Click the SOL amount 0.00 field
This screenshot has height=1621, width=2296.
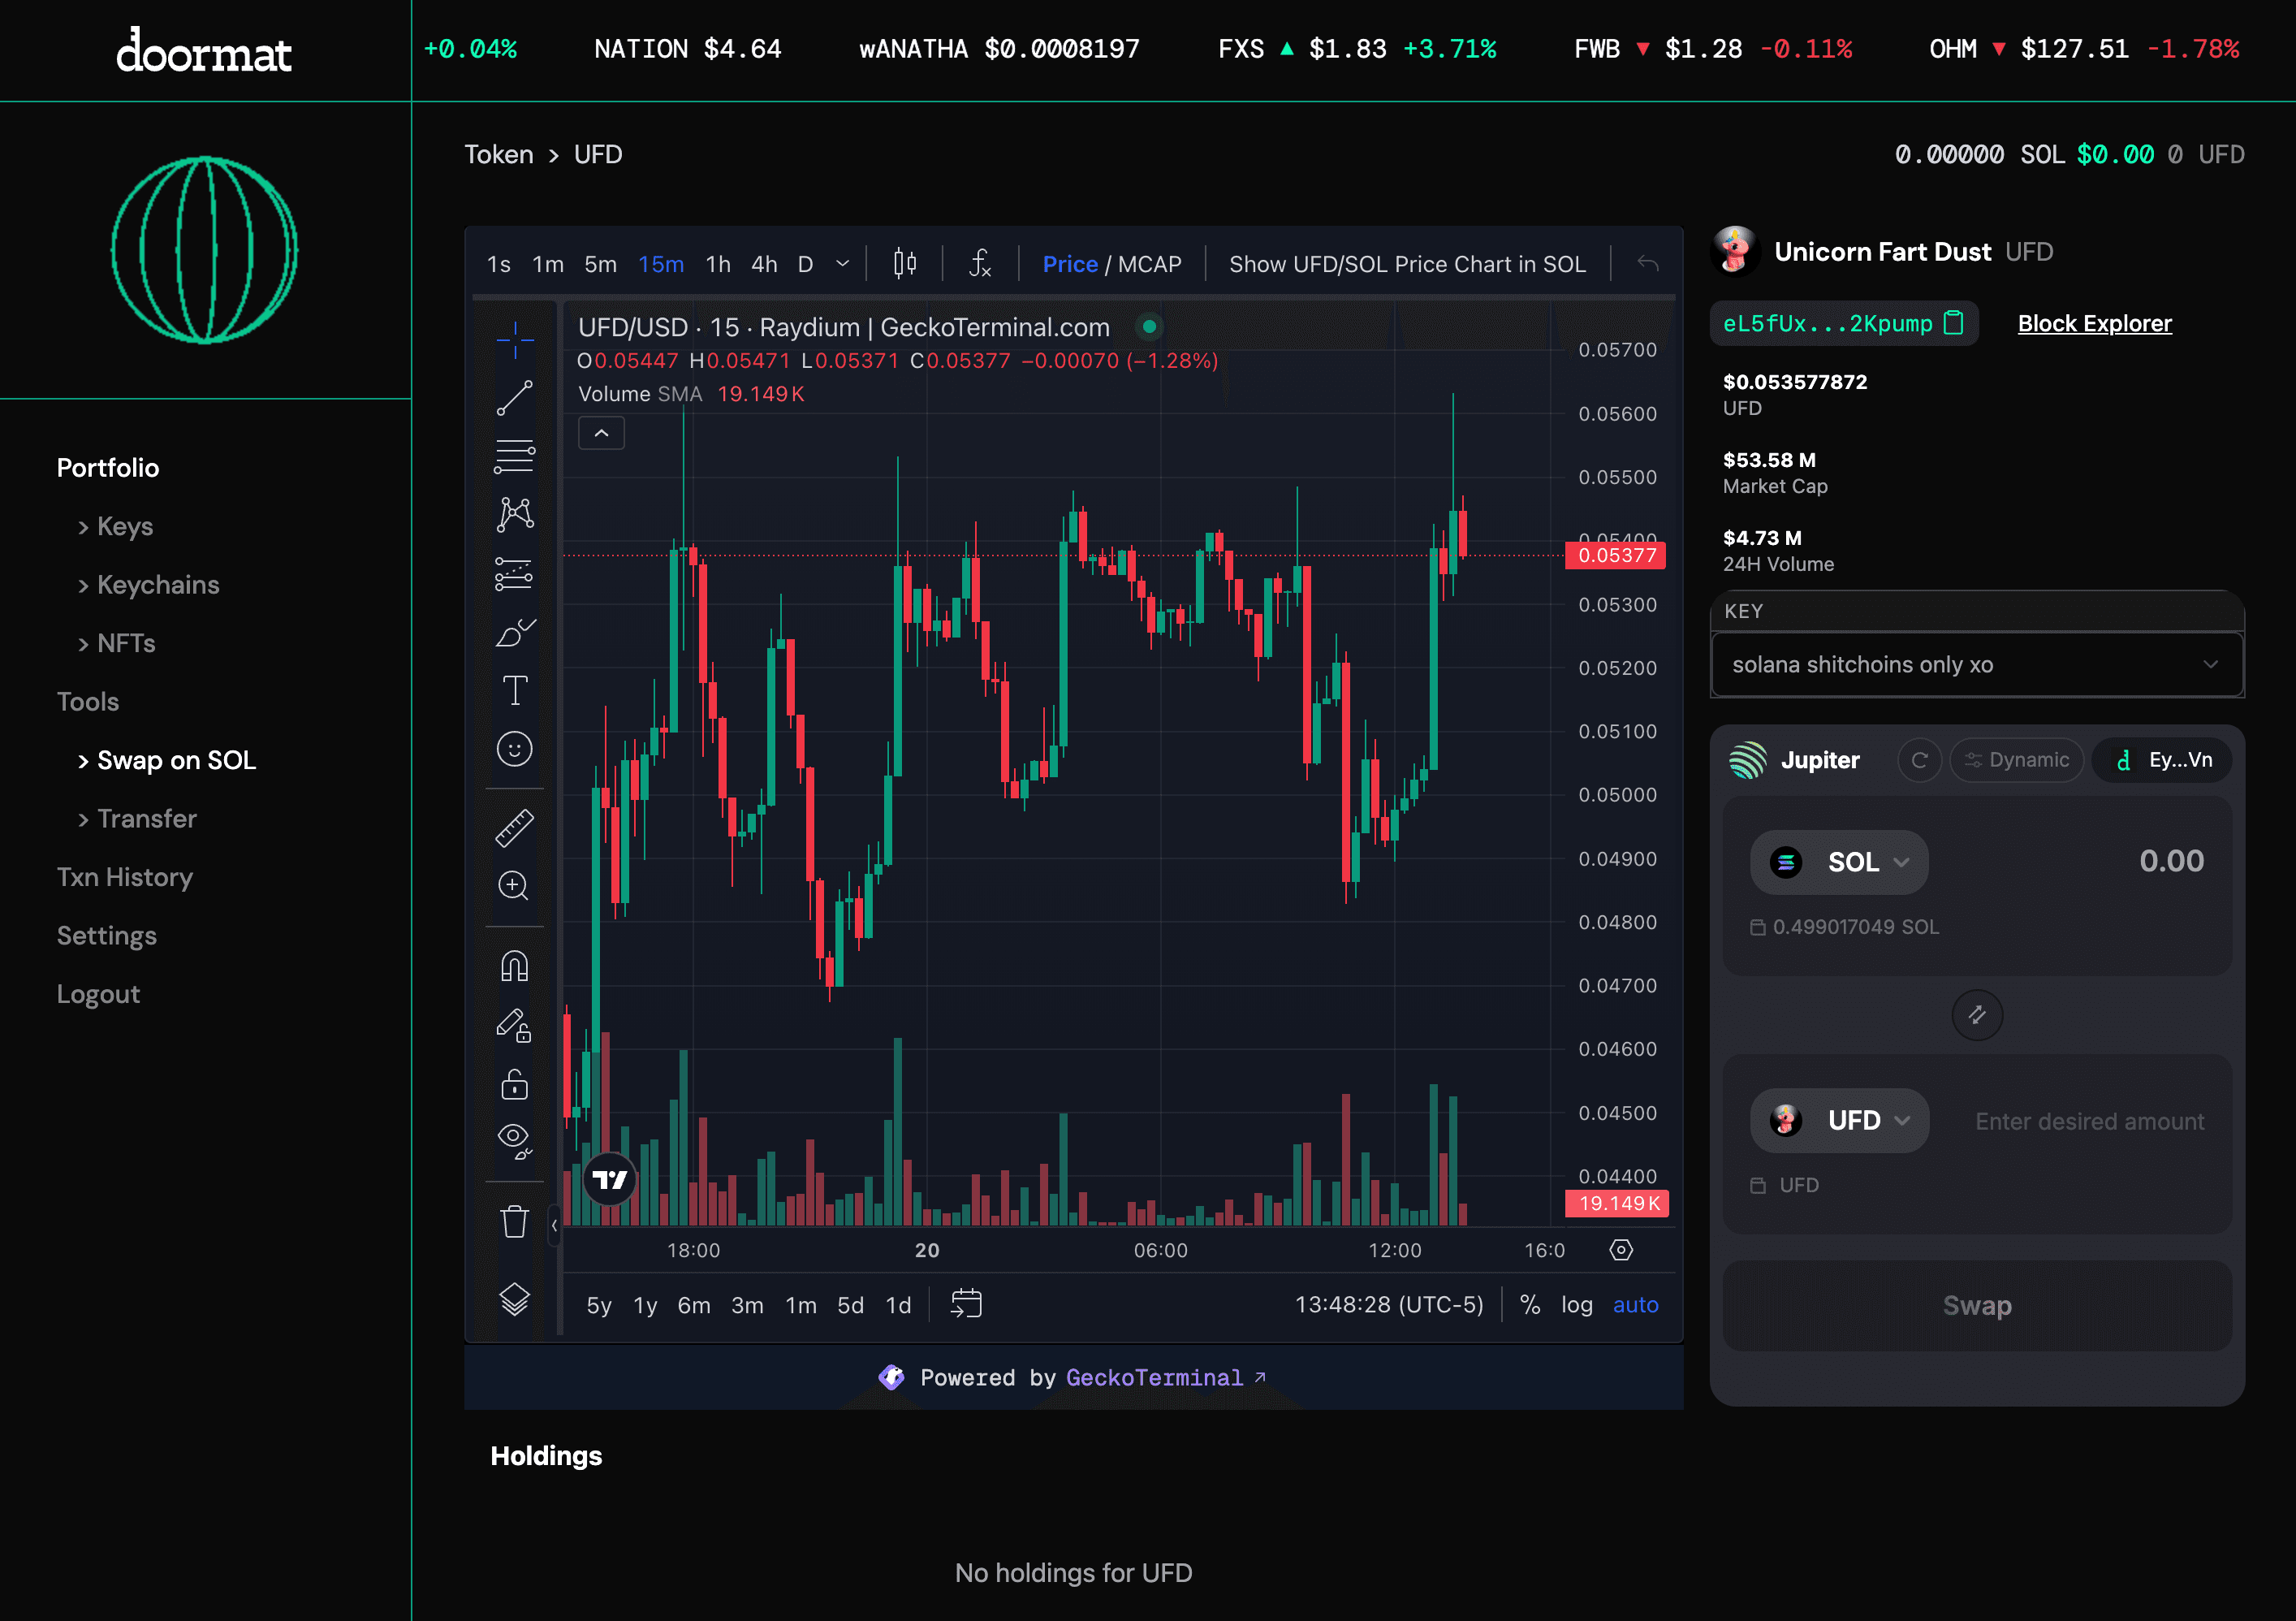pos(2170,861)
